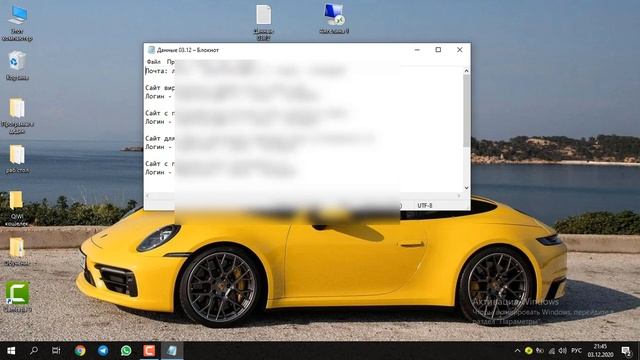Click the vertical scrollbar up arrow
Viewport: 640px width, 360px height.
[x=466, y=71]
